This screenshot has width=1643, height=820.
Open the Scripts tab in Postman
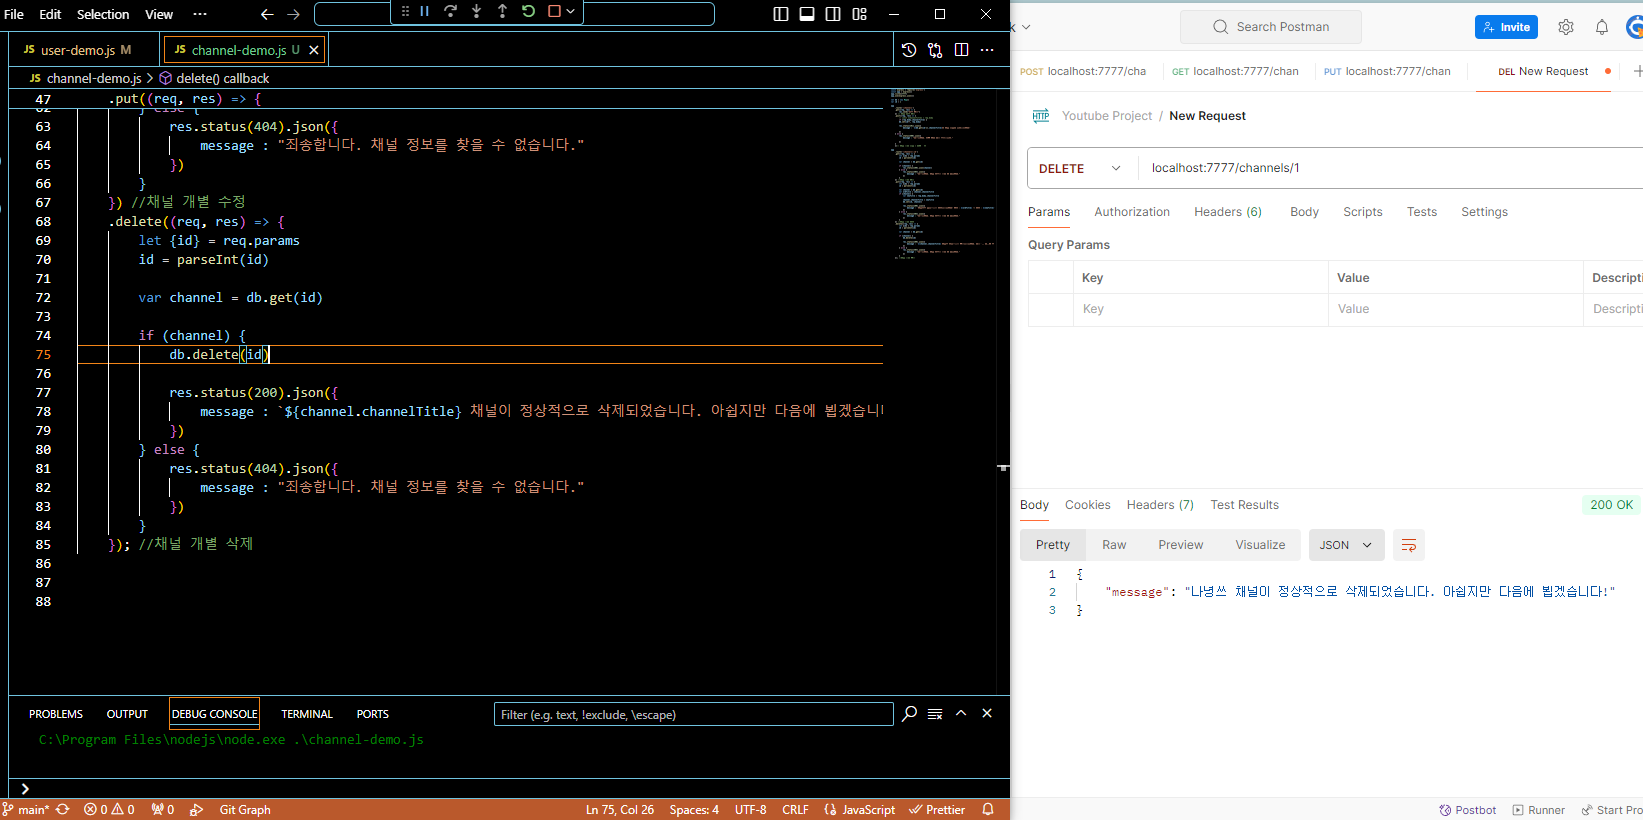coord(1363,212)
